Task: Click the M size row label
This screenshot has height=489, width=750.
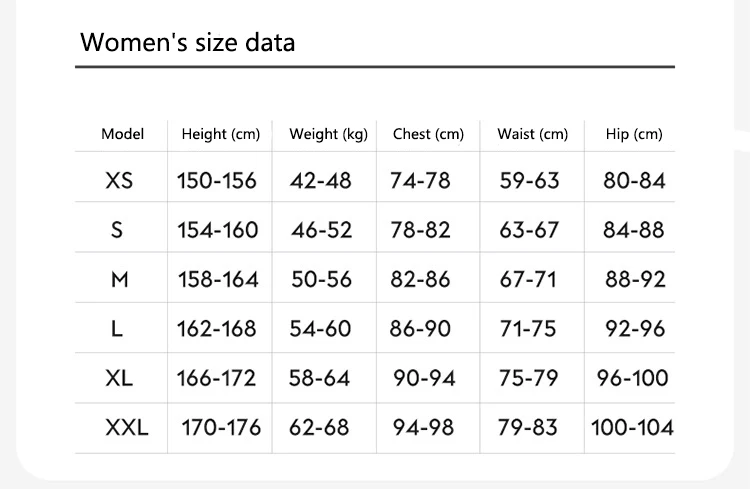Action: [119, 280]
